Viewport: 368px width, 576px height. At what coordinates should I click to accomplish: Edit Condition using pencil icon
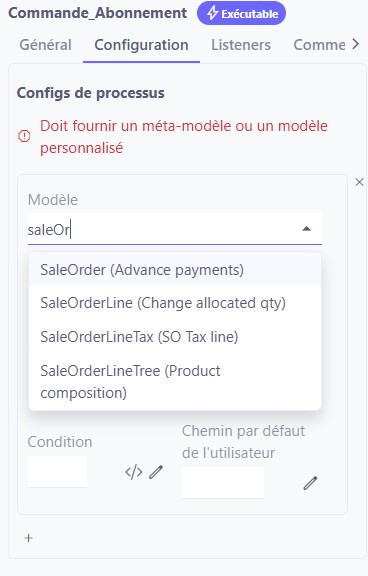(x=156, y=472)
